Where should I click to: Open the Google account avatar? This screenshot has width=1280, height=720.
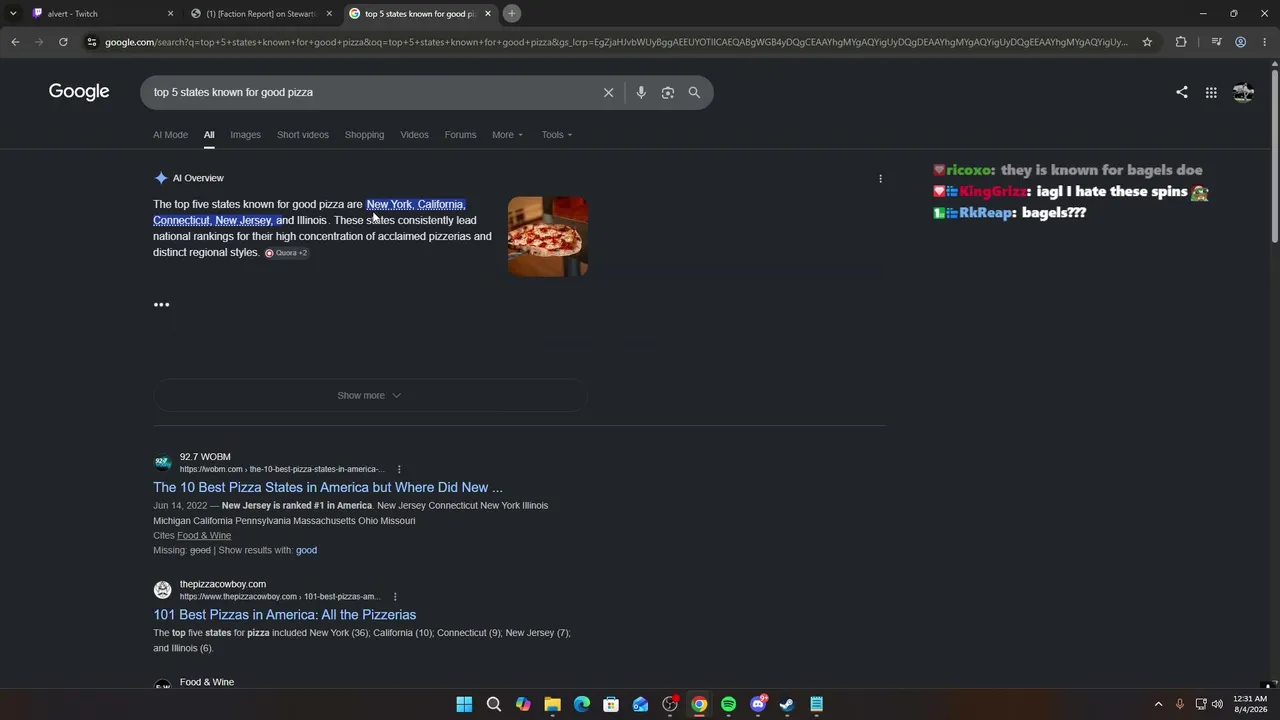coord(1243,92)
